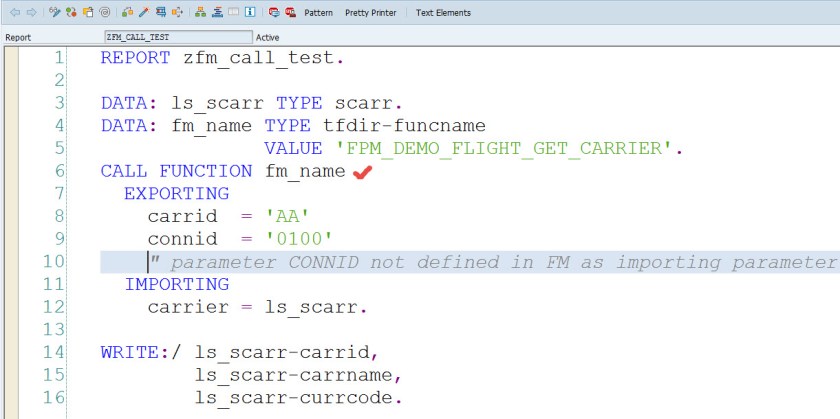Click 'carrier = ls_scarr.' on line 12
Screen dimensions: 840x419
[258, 307]
